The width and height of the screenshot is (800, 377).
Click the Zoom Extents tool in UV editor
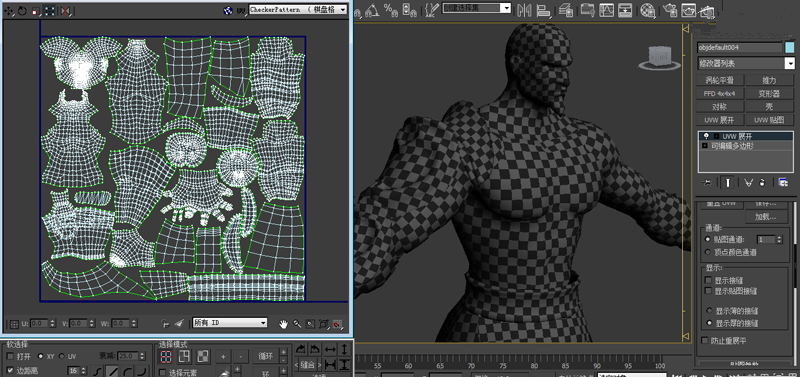(323, 323)
